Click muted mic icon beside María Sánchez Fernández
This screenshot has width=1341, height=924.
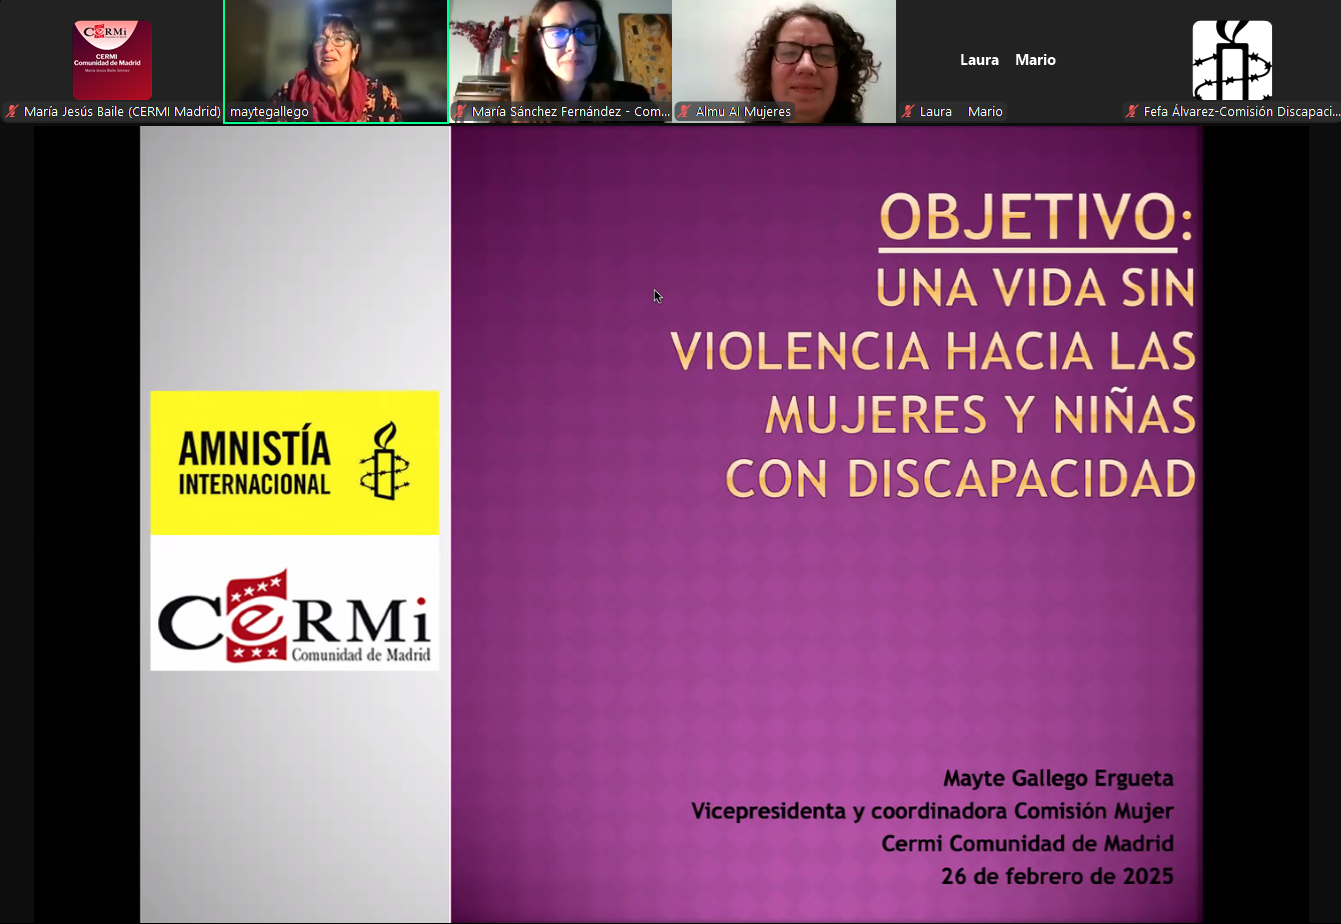460,112
